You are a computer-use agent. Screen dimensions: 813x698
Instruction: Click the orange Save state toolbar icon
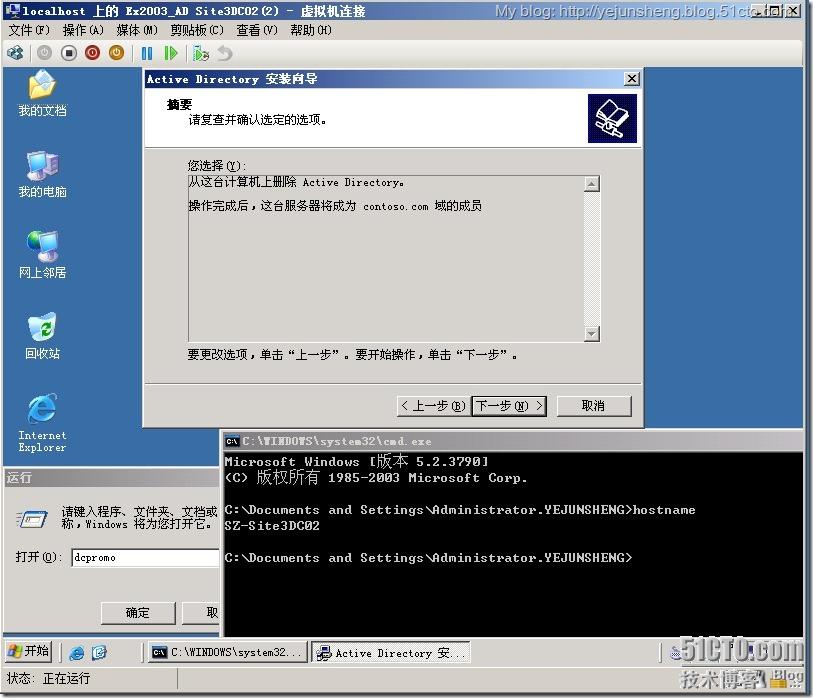116,53
